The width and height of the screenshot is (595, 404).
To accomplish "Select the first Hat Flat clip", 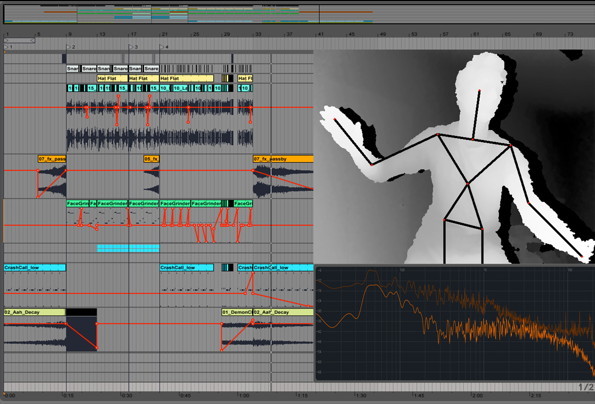I will [x=112, y=78].
